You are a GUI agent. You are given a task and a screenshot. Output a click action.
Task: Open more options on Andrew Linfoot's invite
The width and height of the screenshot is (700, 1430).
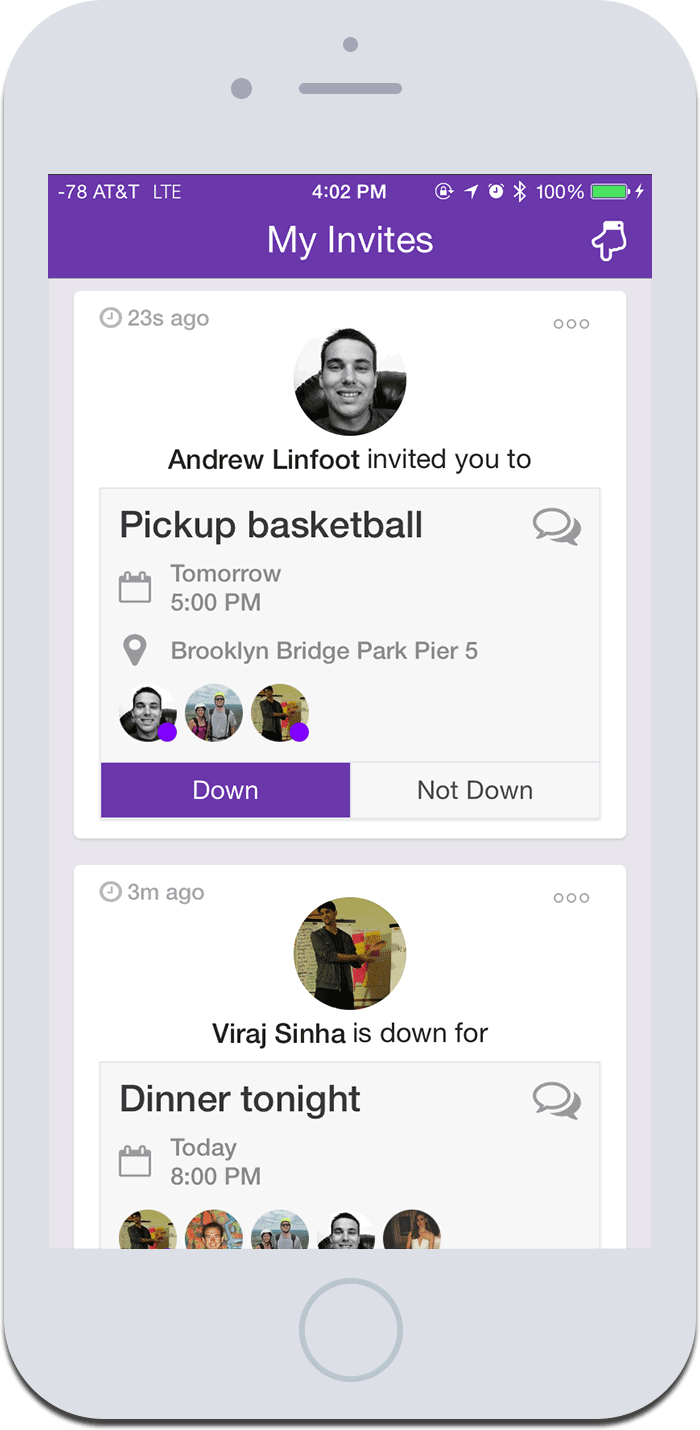coord(571,324)
